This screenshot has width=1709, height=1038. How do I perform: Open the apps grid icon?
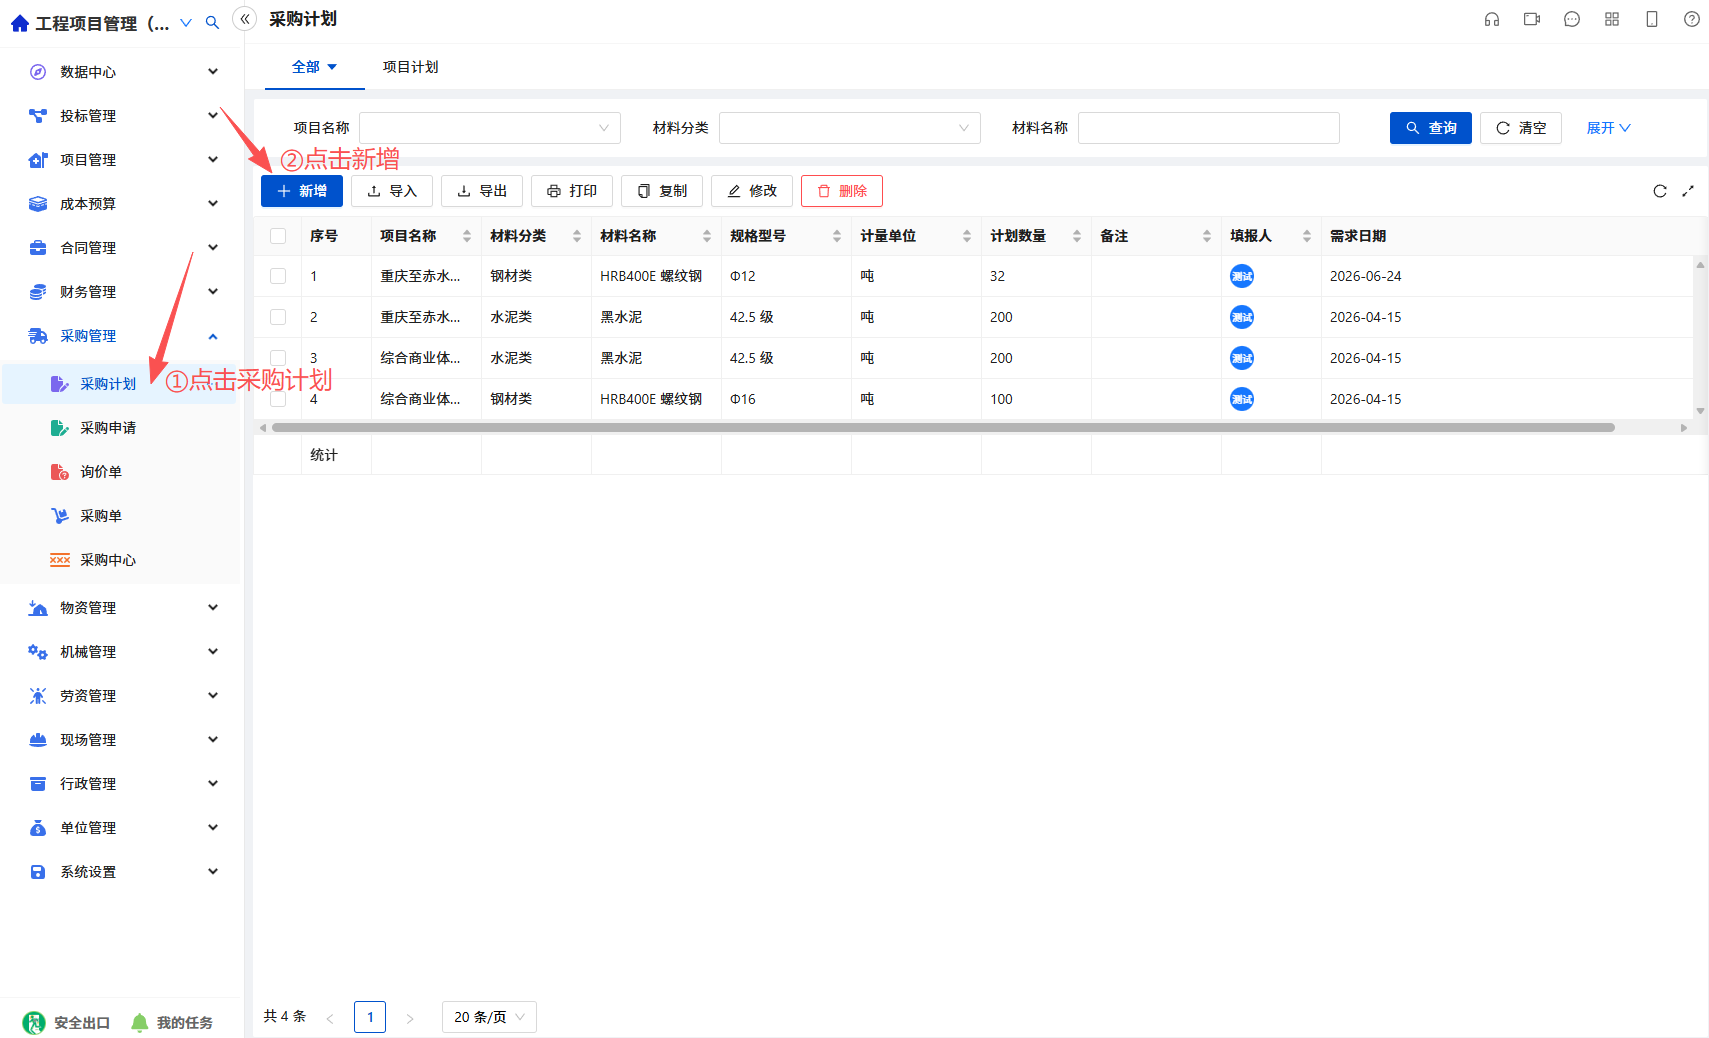point(1612,19)
